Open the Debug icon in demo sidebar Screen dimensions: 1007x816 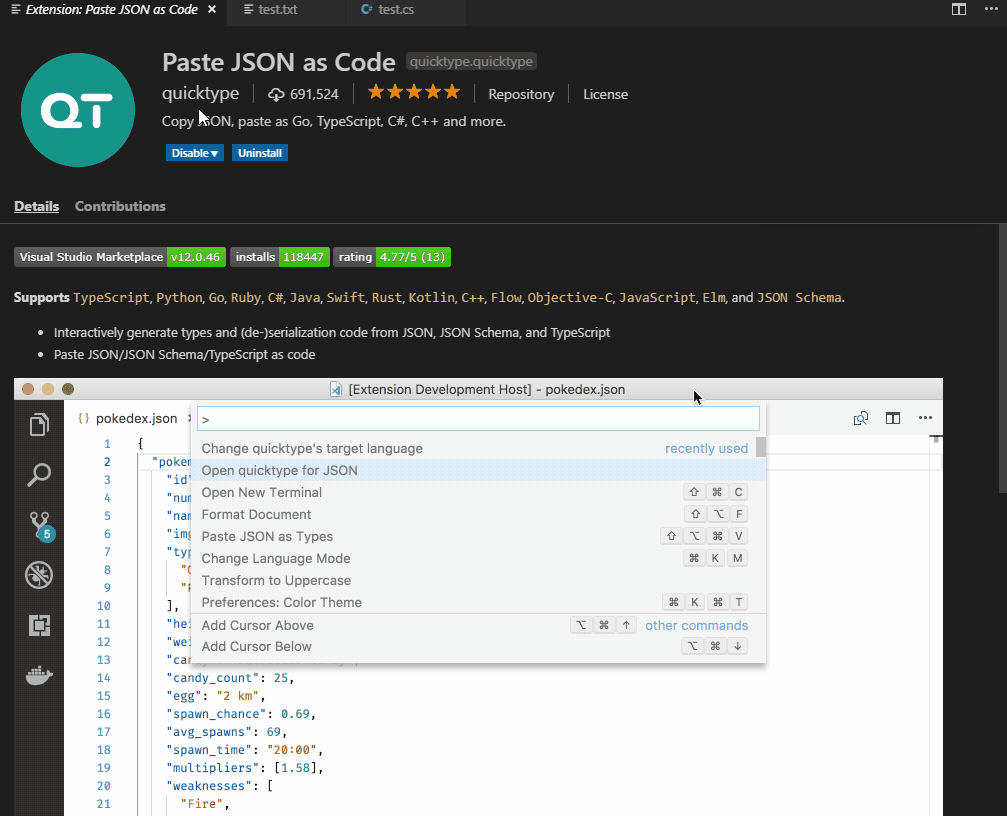point(39,575)
